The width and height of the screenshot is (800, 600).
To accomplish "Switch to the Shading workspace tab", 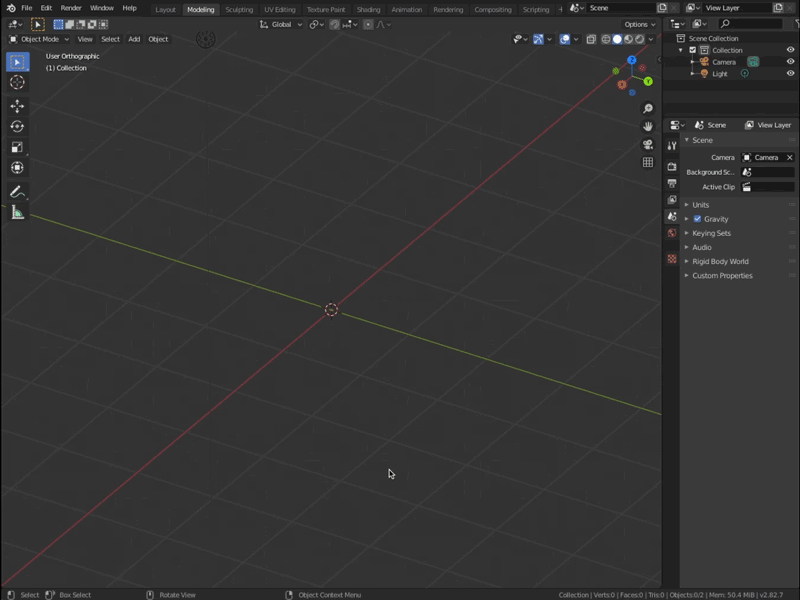I will [368, 9].
